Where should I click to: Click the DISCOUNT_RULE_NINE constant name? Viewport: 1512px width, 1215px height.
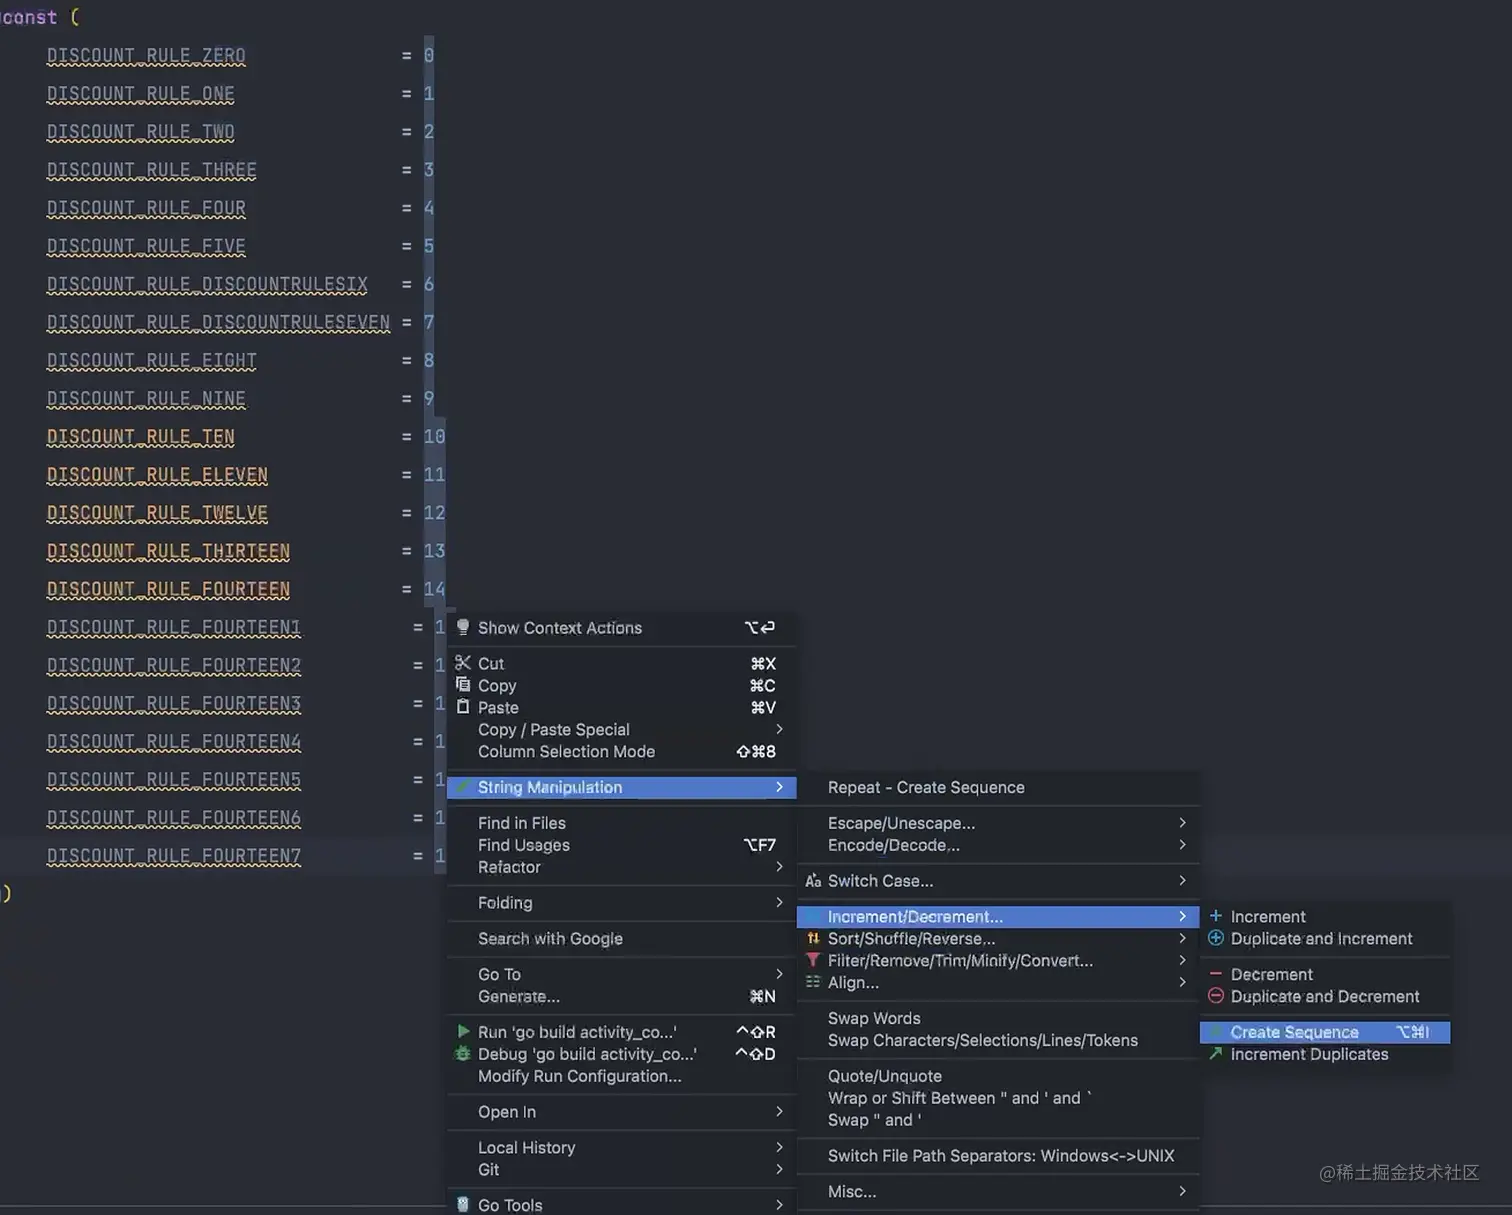tap(146, 399)
